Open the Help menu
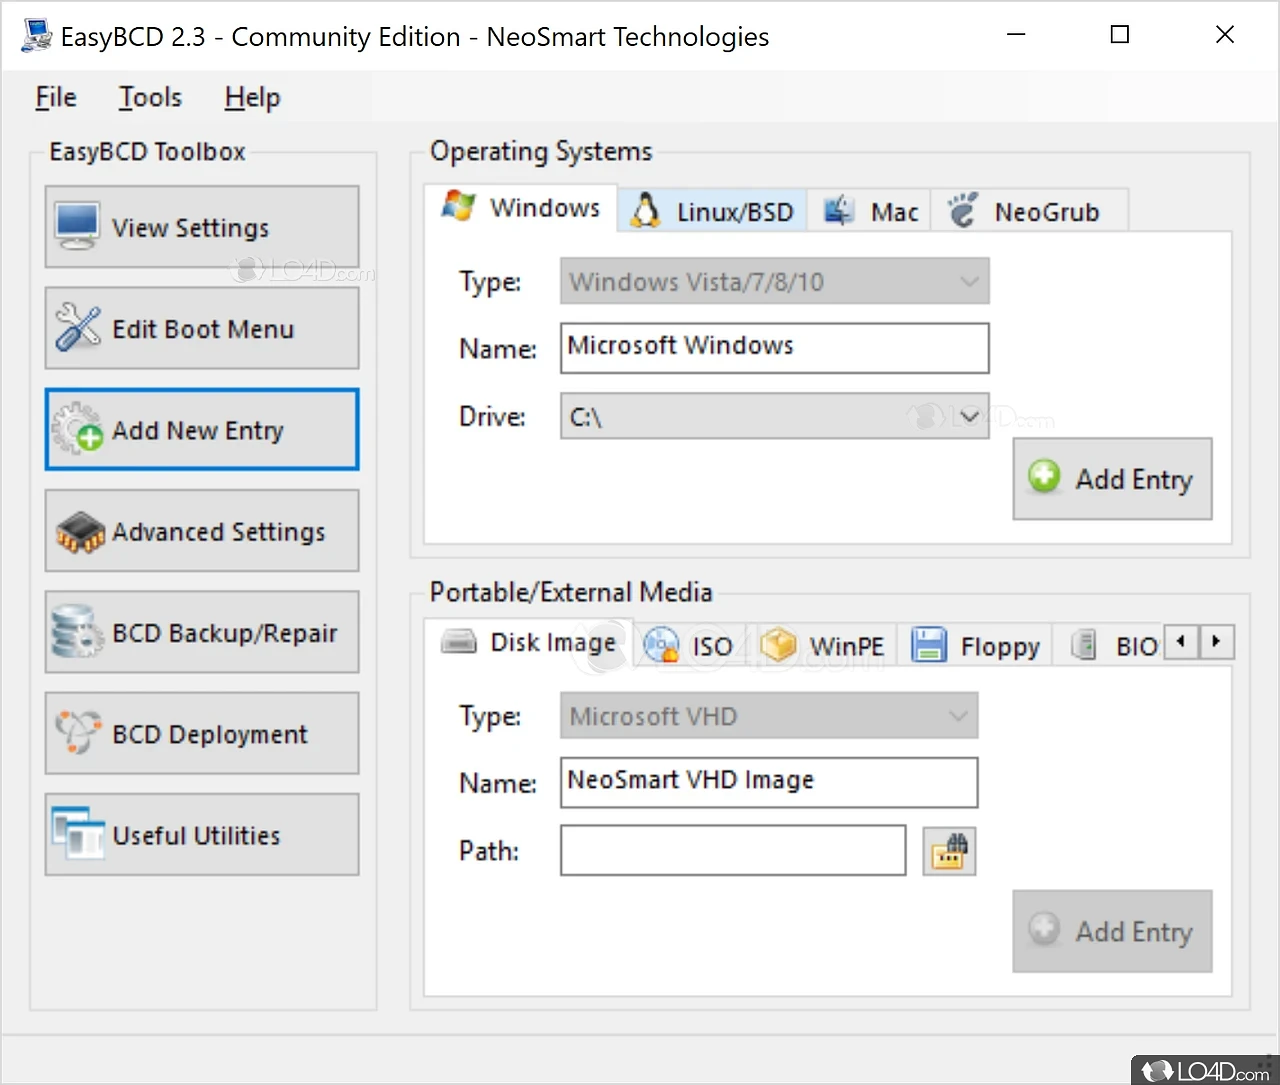 (x=252, y=97)
